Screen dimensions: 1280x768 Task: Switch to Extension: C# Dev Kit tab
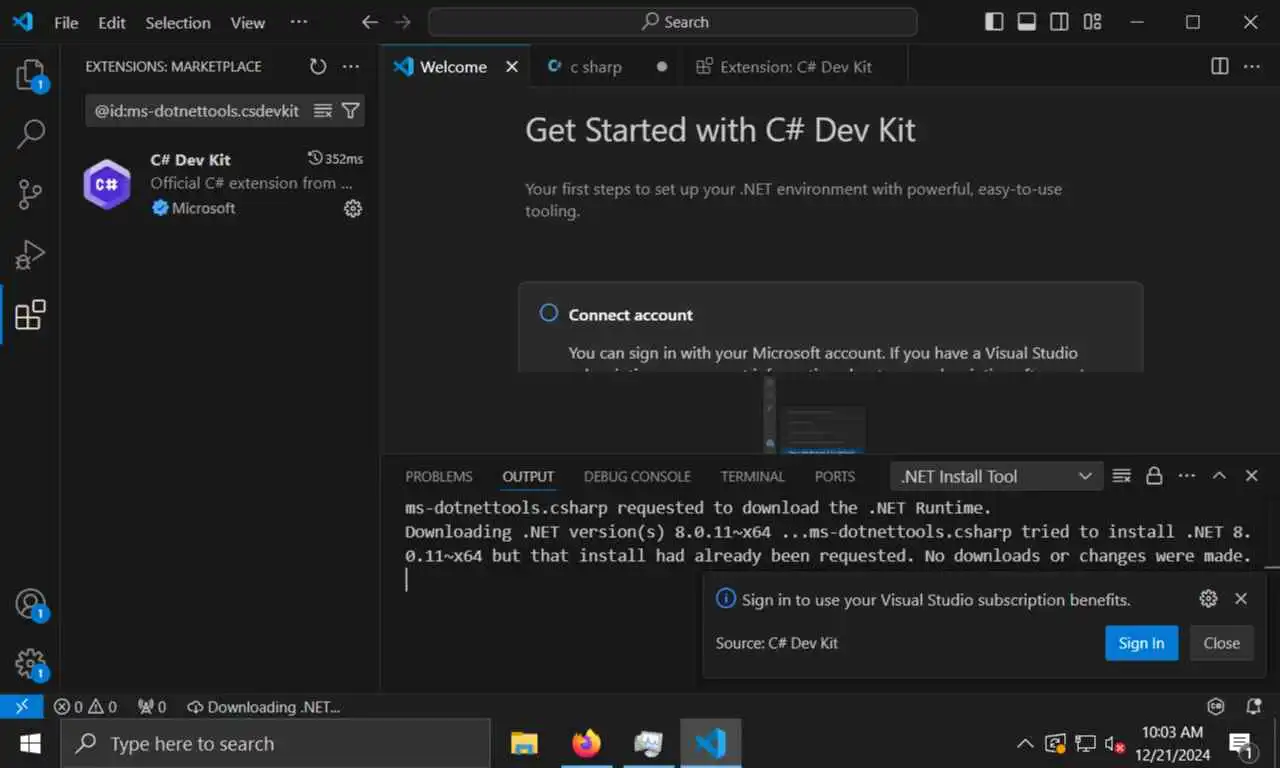795,67
